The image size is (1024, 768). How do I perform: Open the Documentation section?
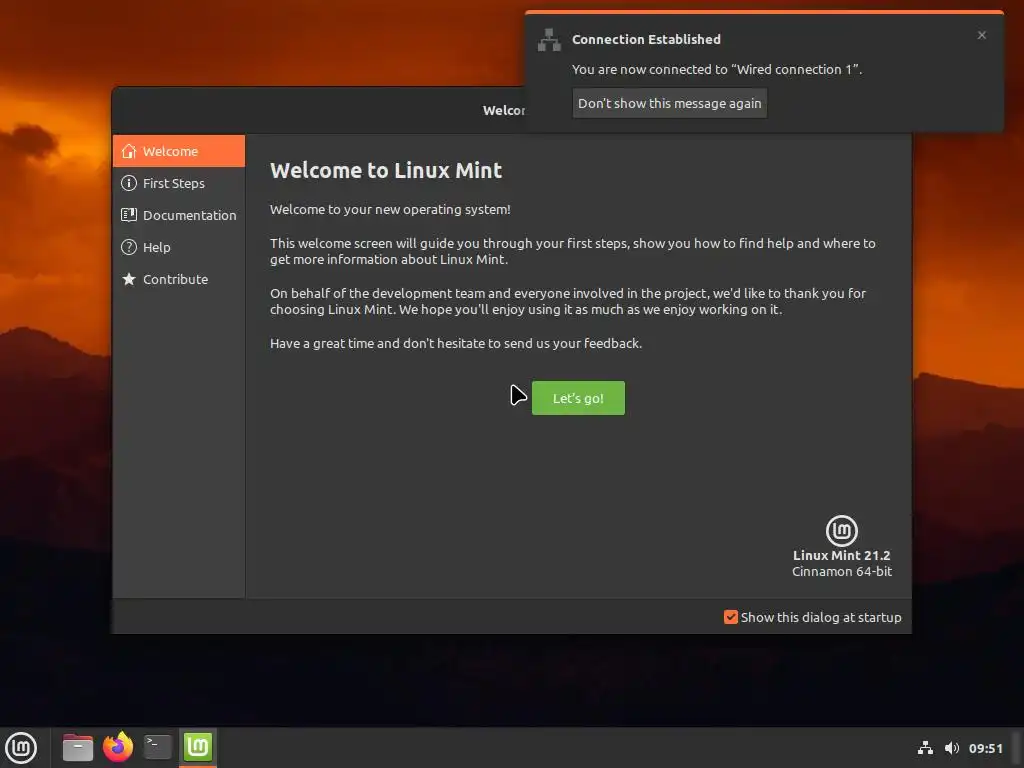point(179,215)
